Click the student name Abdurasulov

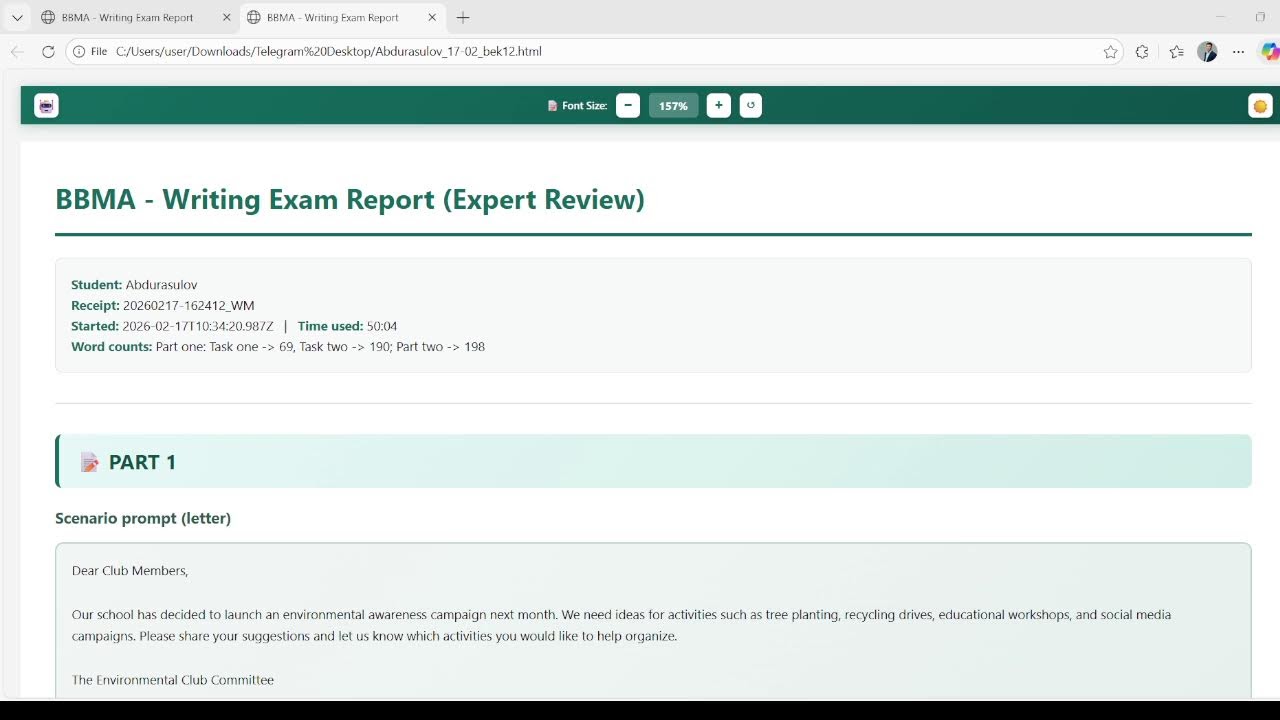tap(161, 285)
